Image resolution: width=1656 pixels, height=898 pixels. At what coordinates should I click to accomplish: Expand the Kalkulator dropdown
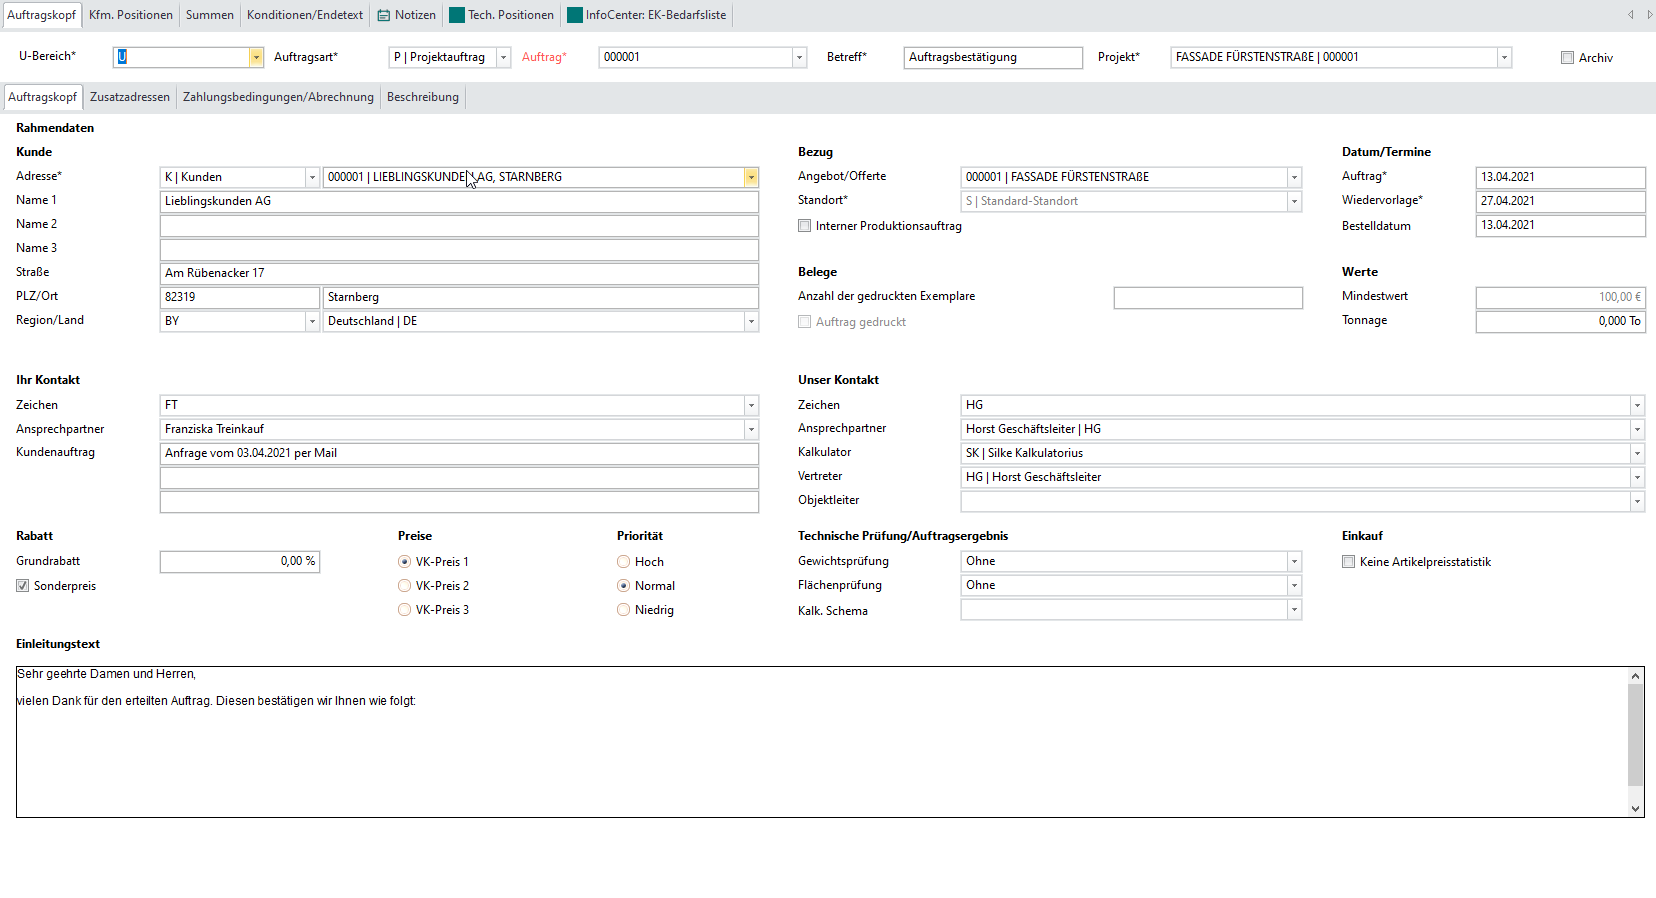tap(1637, 454)
